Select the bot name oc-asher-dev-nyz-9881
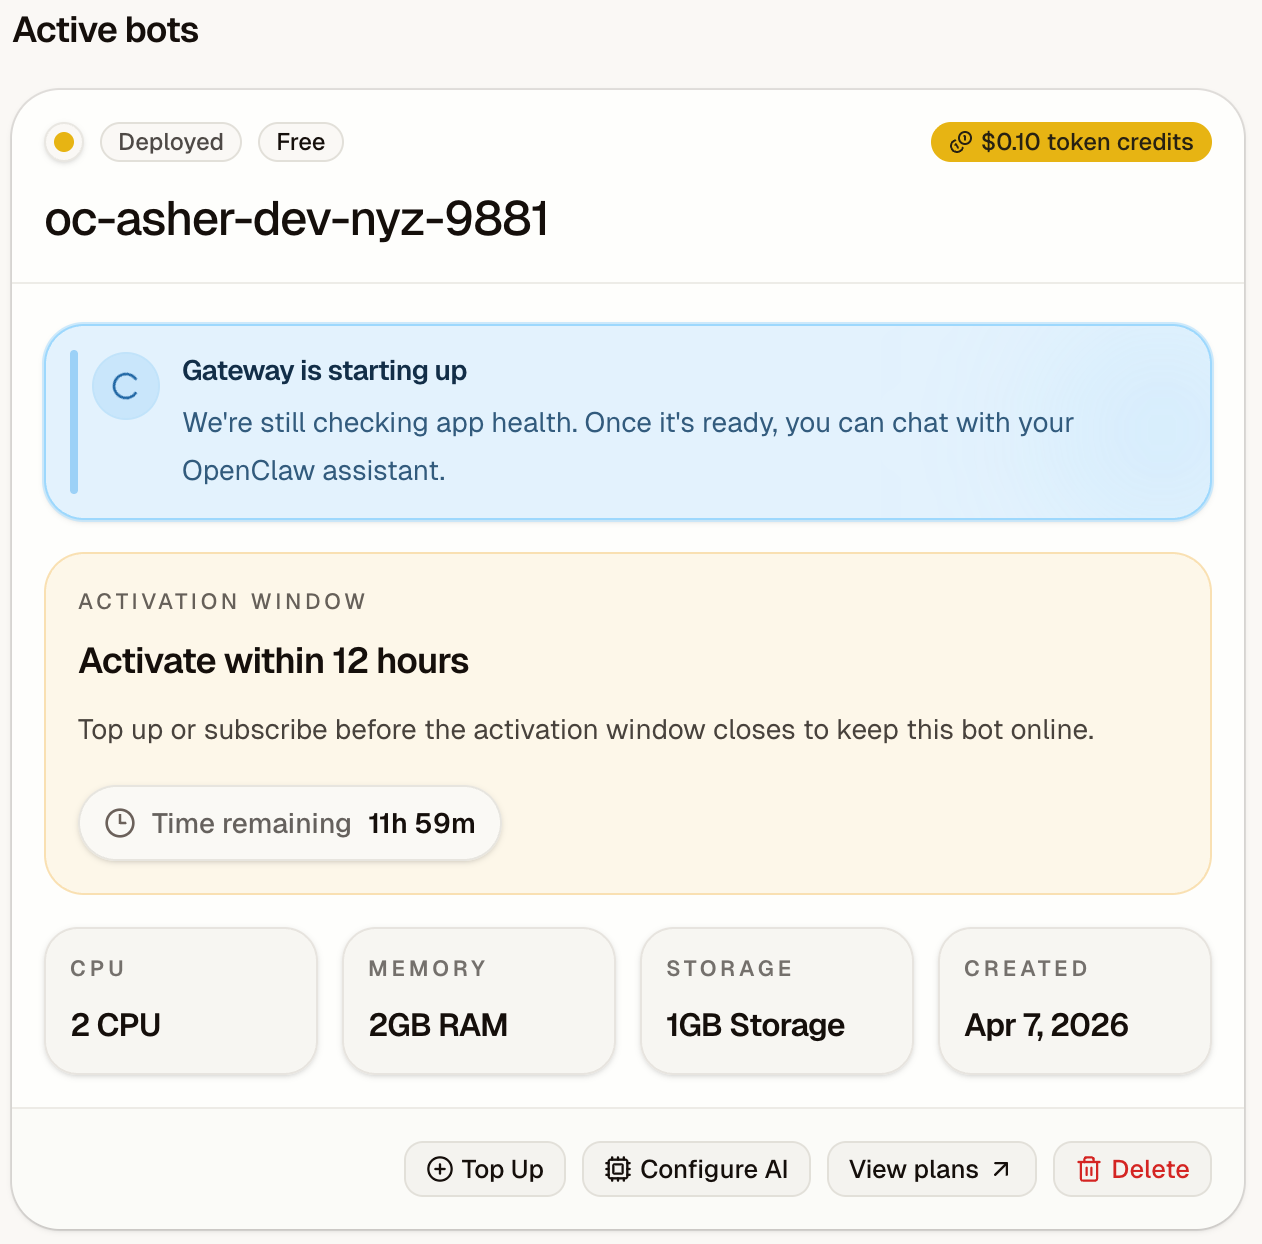The image size is (1262, 1244). tap(297, 219)
